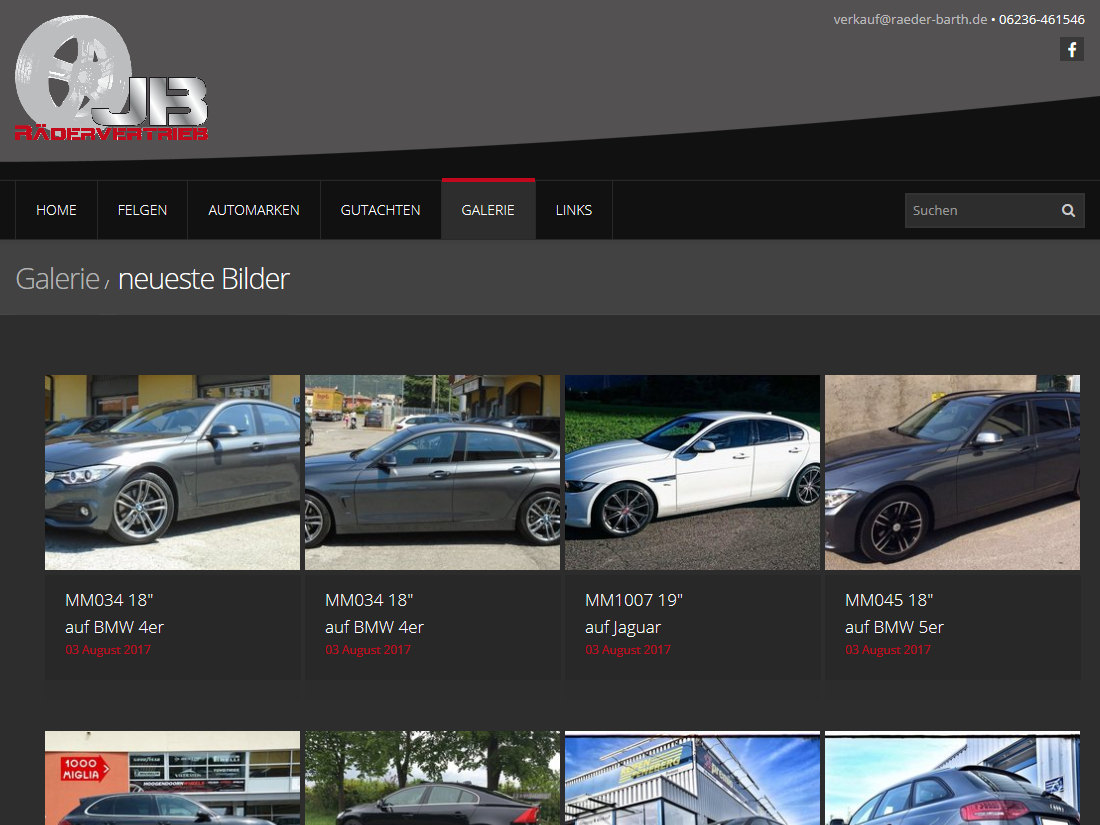Image resolution: width=1100 pixels, height=825 pixels.
Task: Click the verkauf@raeder-barth.de email link
Action: 910,19
